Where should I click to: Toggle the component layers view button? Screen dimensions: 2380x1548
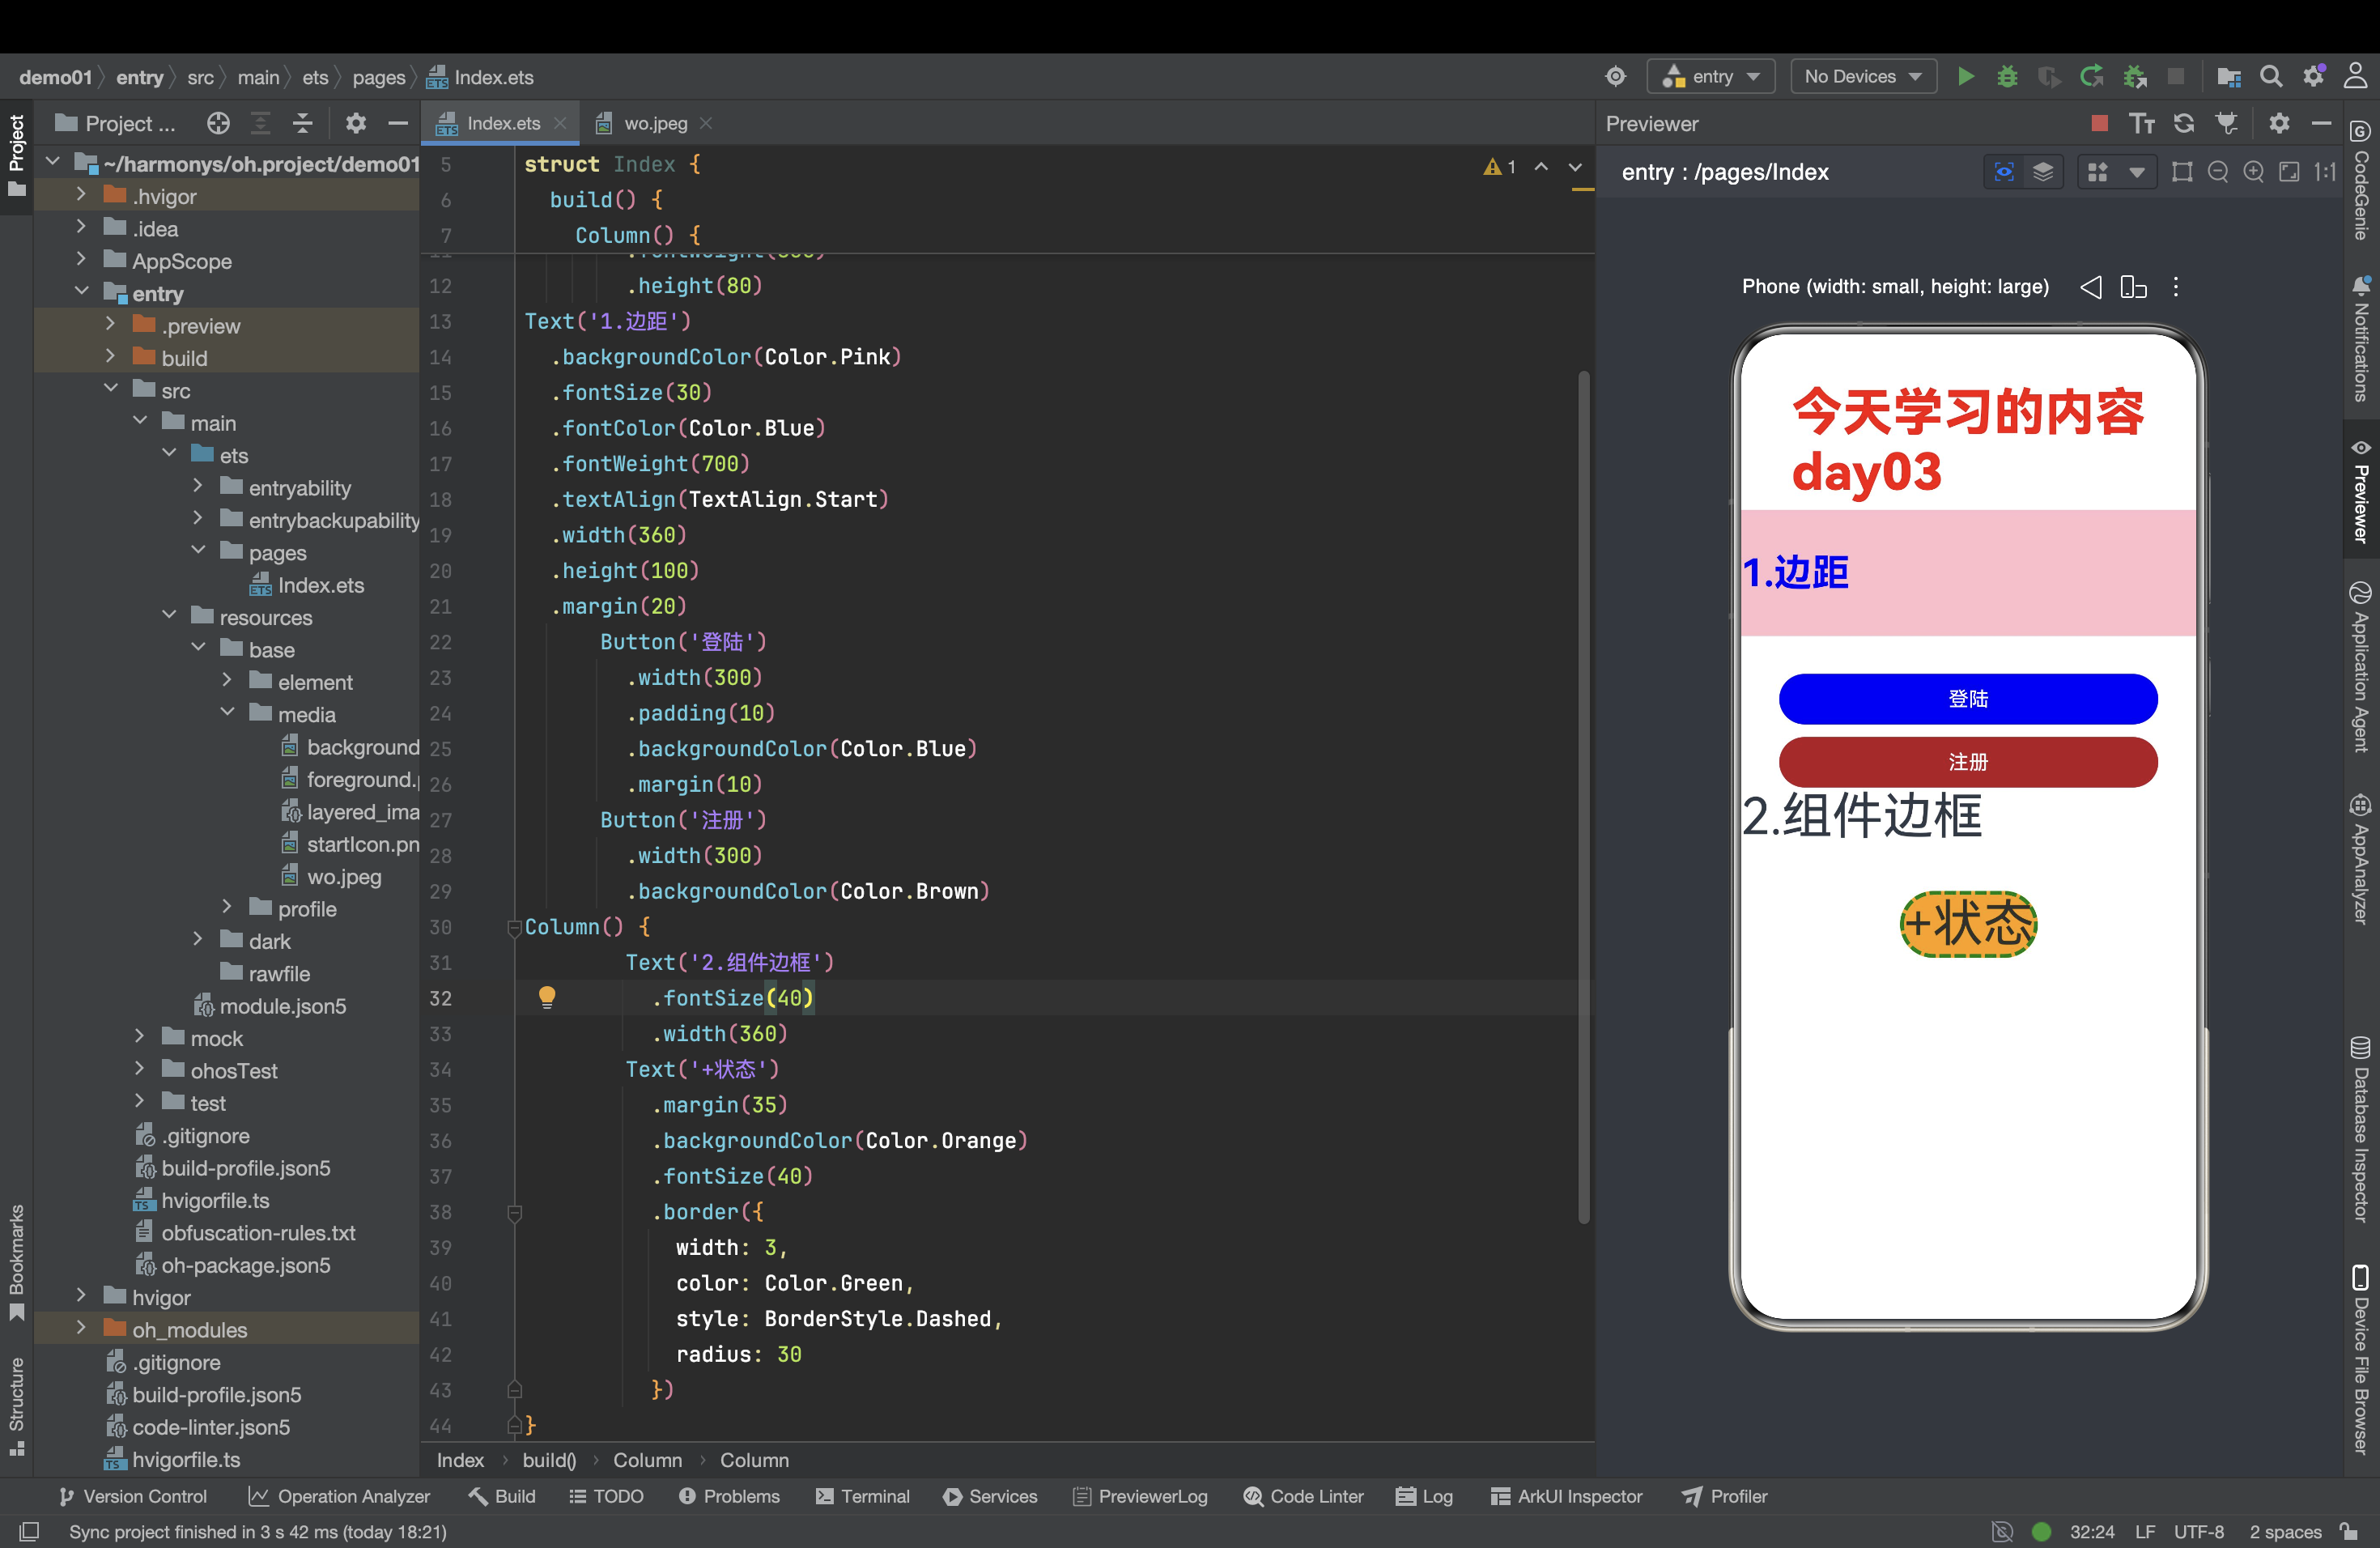coord(2043,172)
